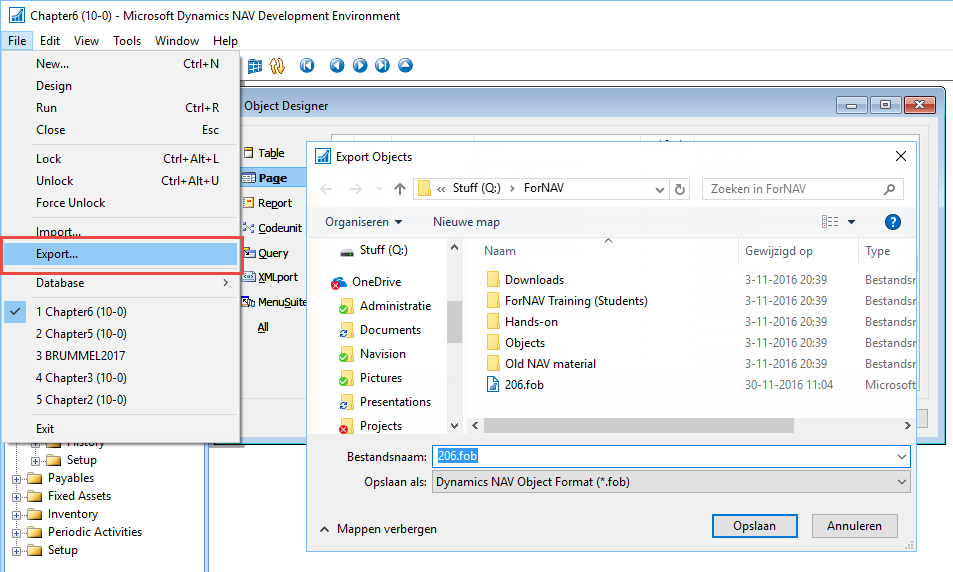Click the Opslaan button

754,526
